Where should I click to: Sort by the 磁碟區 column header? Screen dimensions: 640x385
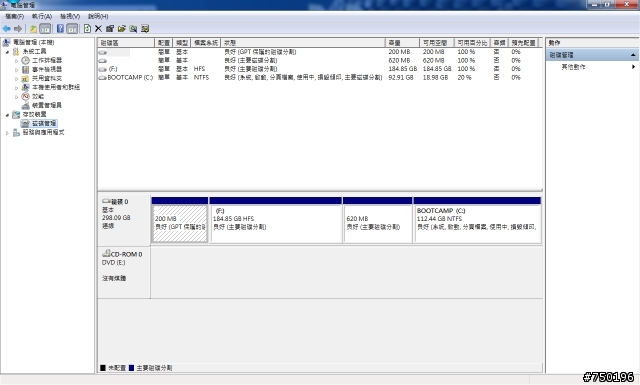click(x=126, y=43)
